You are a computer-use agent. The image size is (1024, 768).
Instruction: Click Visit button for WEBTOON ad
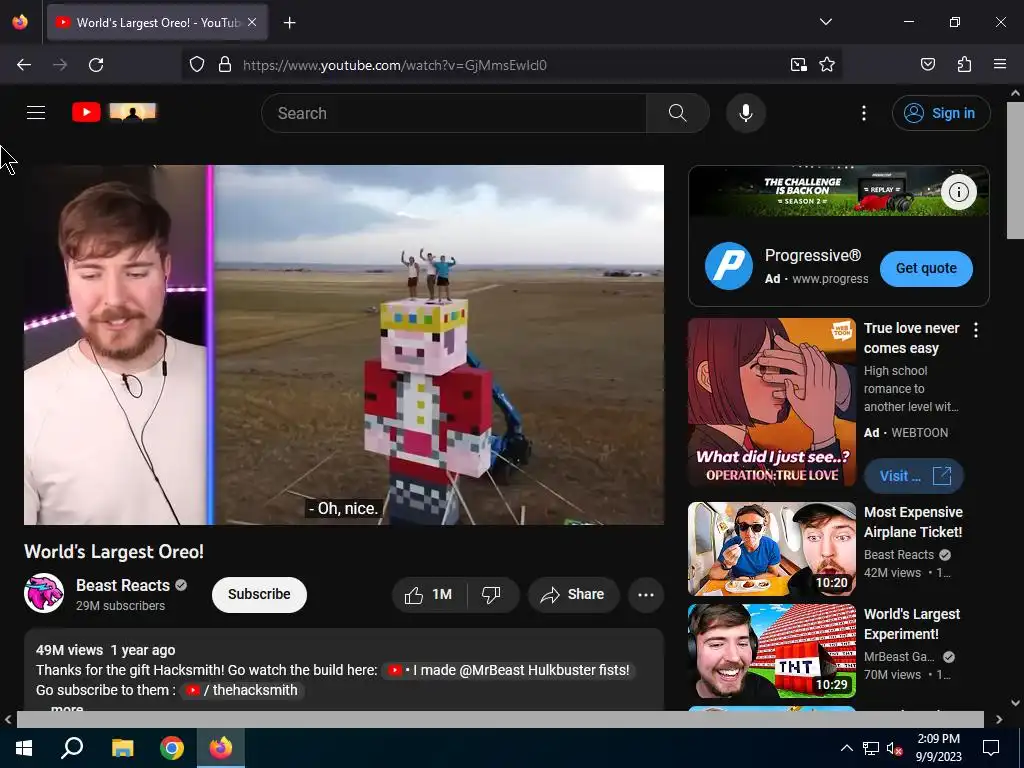coord(914,476)
